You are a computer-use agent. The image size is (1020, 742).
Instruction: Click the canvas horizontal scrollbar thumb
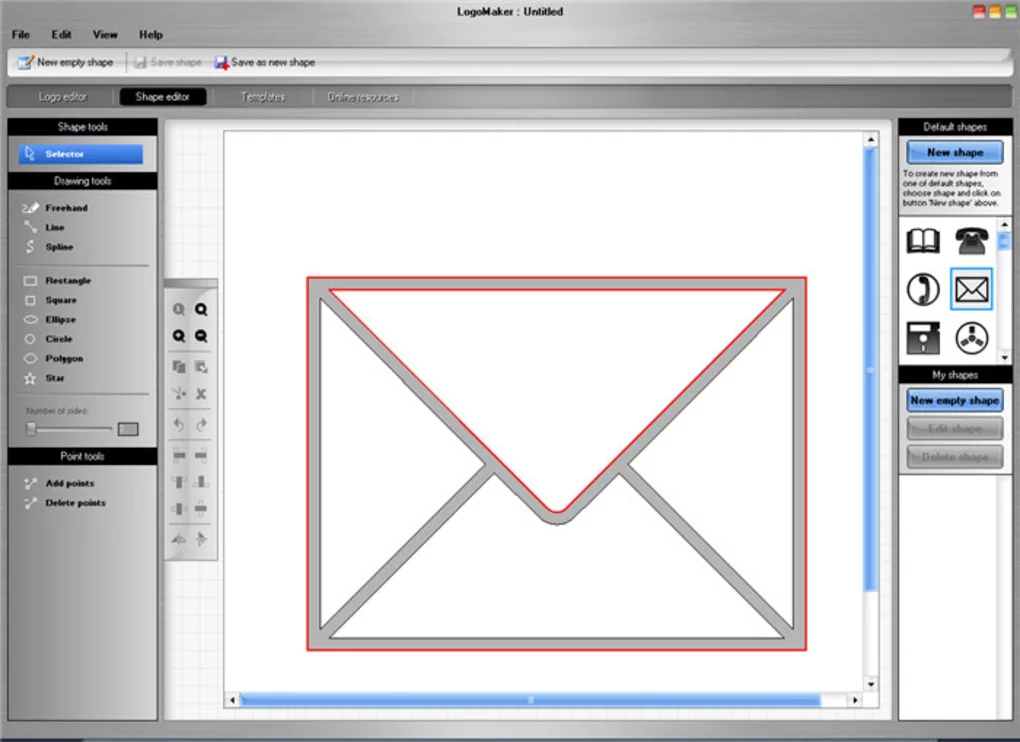531,700
